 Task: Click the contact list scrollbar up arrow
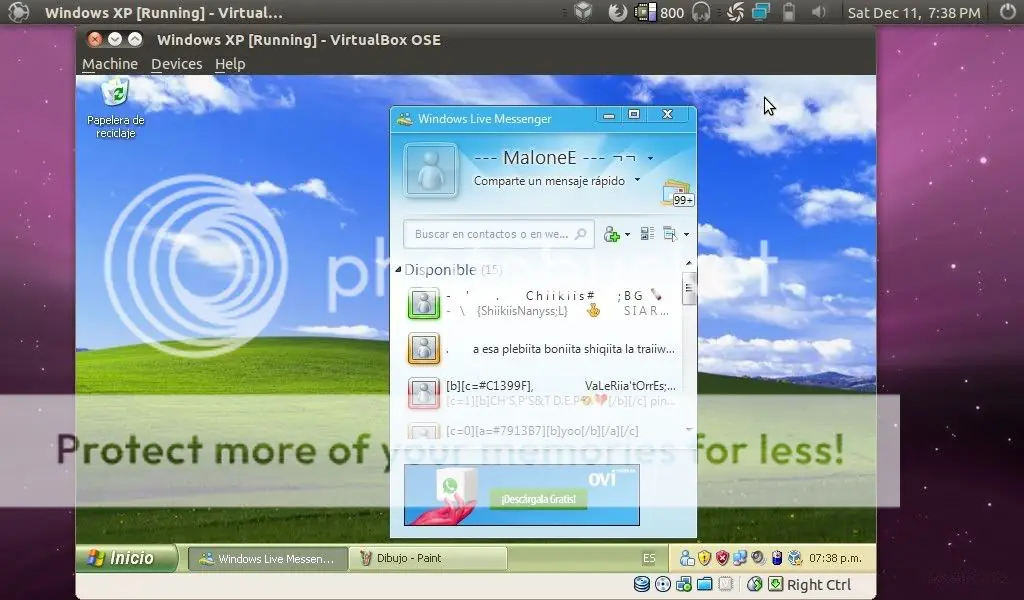click(688, 263)
